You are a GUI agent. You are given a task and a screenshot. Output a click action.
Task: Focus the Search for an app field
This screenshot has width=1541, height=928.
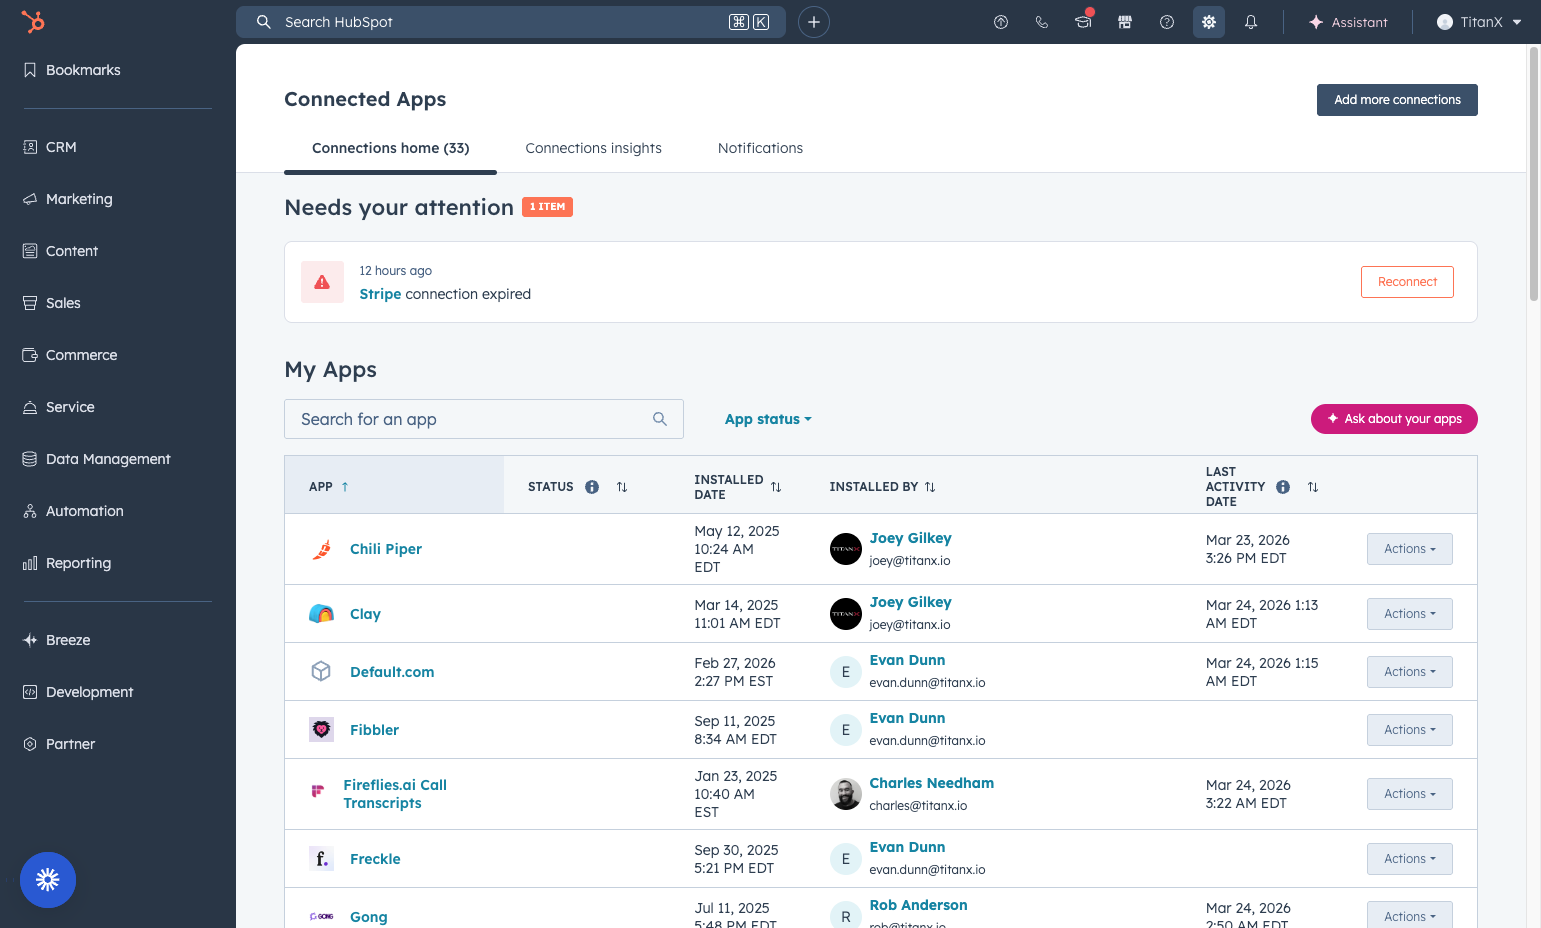coord(484,419)
